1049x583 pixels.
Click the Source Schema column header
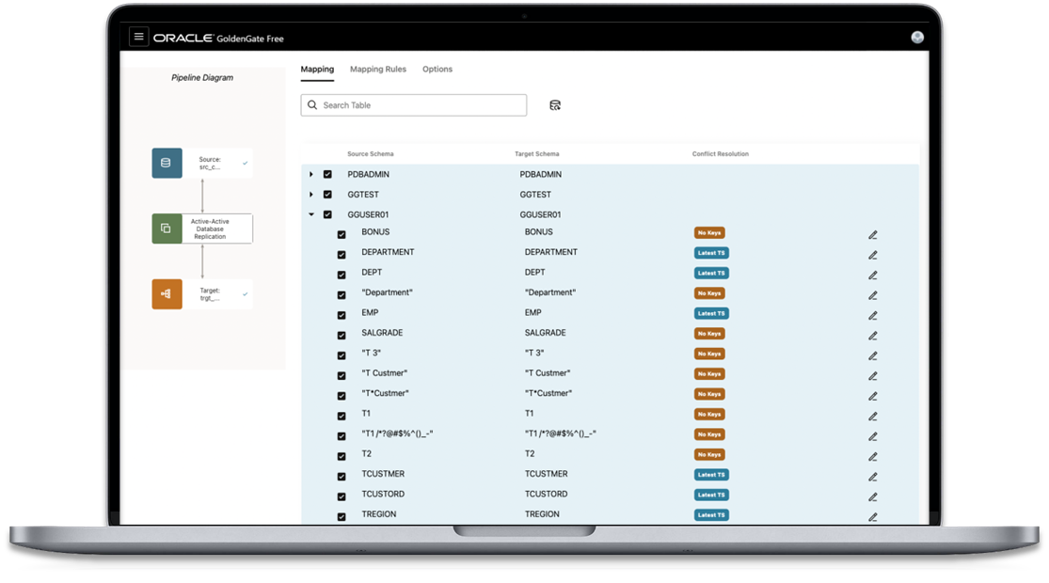[370, 154]
